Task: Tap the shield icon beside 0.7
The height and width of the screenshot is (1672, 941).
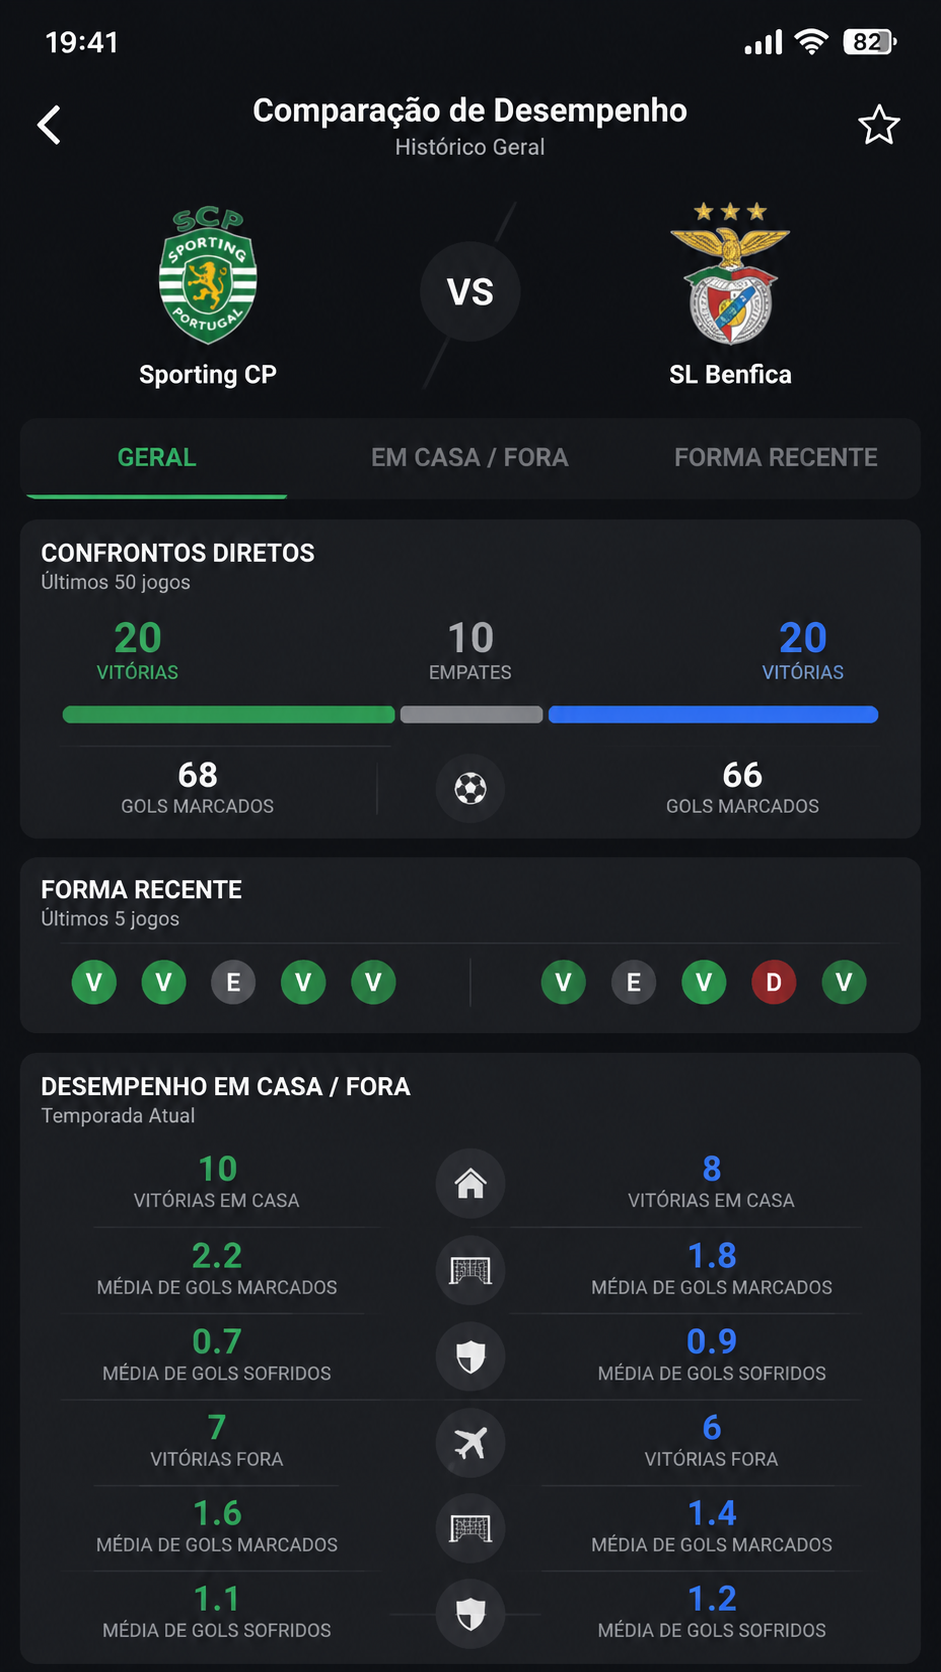Action: (470, 1356)
